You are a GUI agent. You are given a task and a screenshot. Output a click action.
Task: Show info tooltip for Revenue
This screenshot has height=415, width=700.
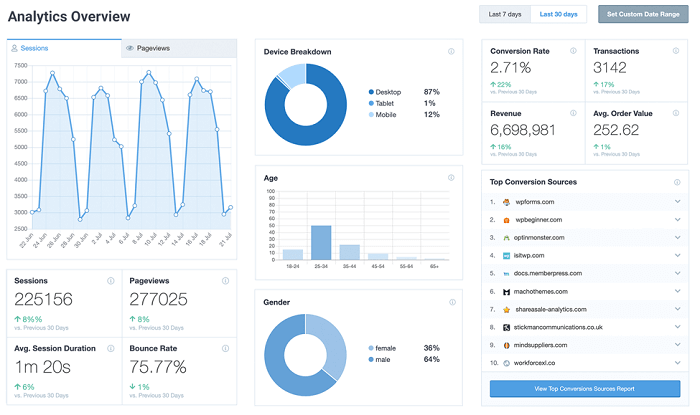(x=573, y=113)
